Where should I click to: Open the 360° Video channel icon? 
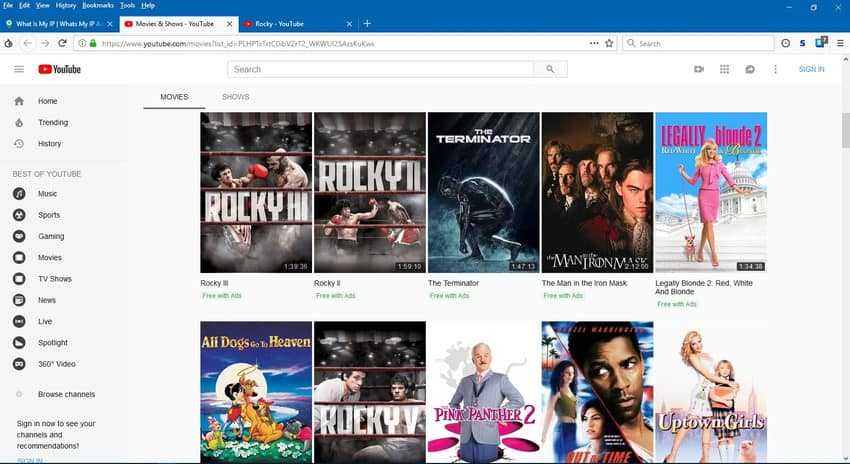(19, 364)
